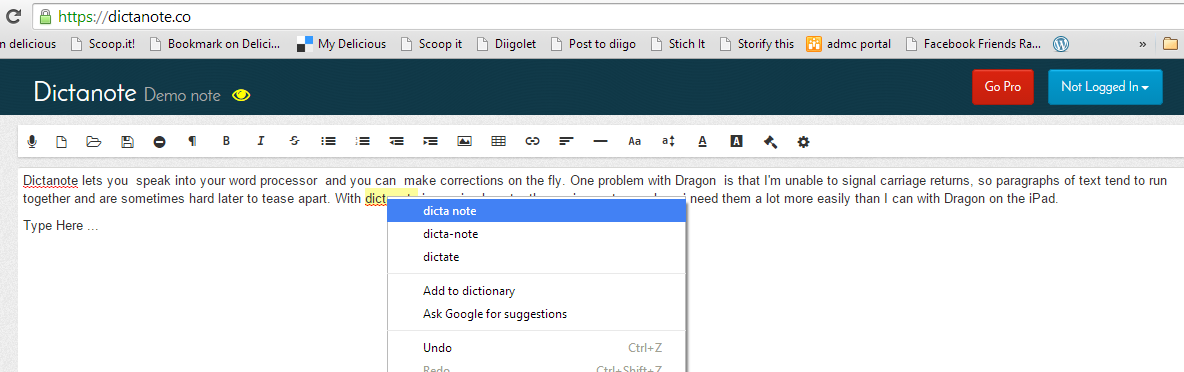Start dictation with the microphone icon
The height and width of the screenshot is (372, 1184).
32,141
